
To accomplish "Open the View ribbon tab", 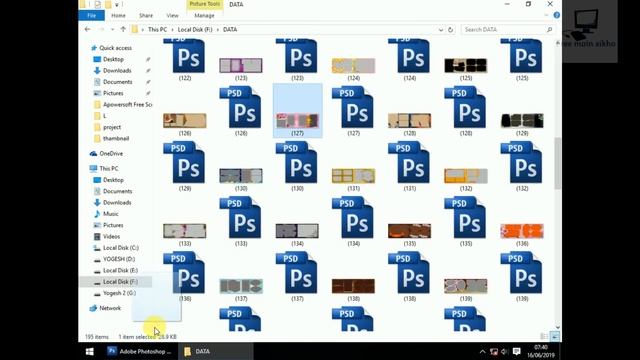I will point(172,16).
